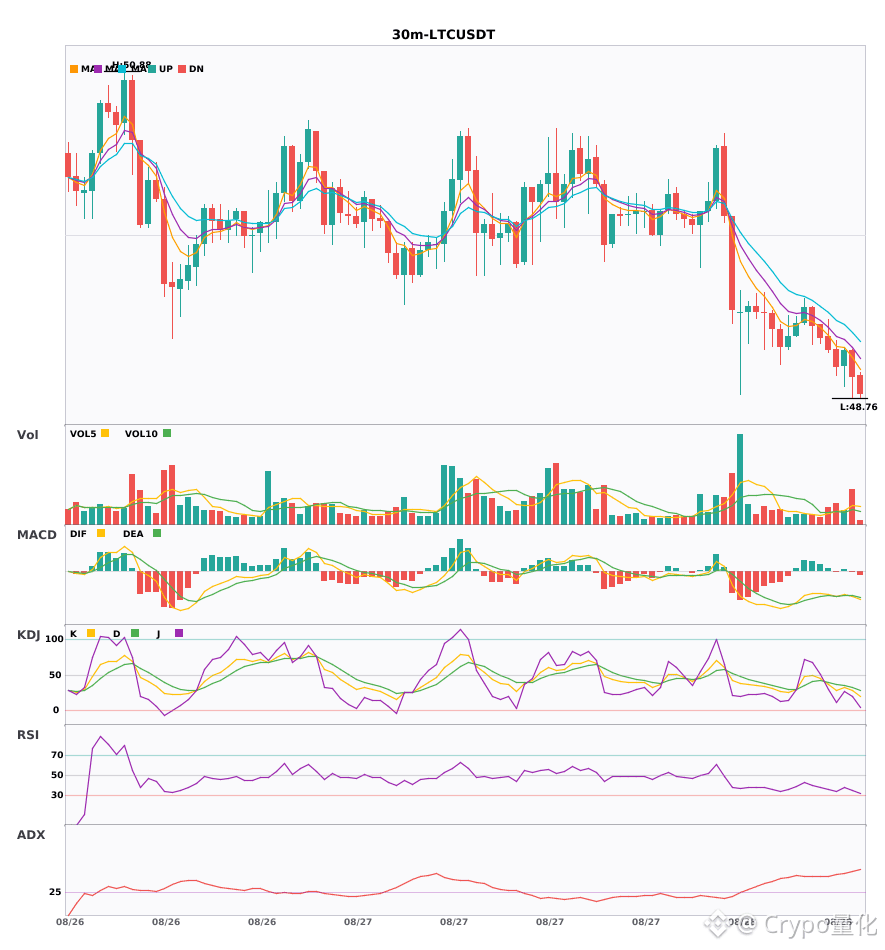
Task: Click the KDJ axis value 0
Action: tap(56, 710)
